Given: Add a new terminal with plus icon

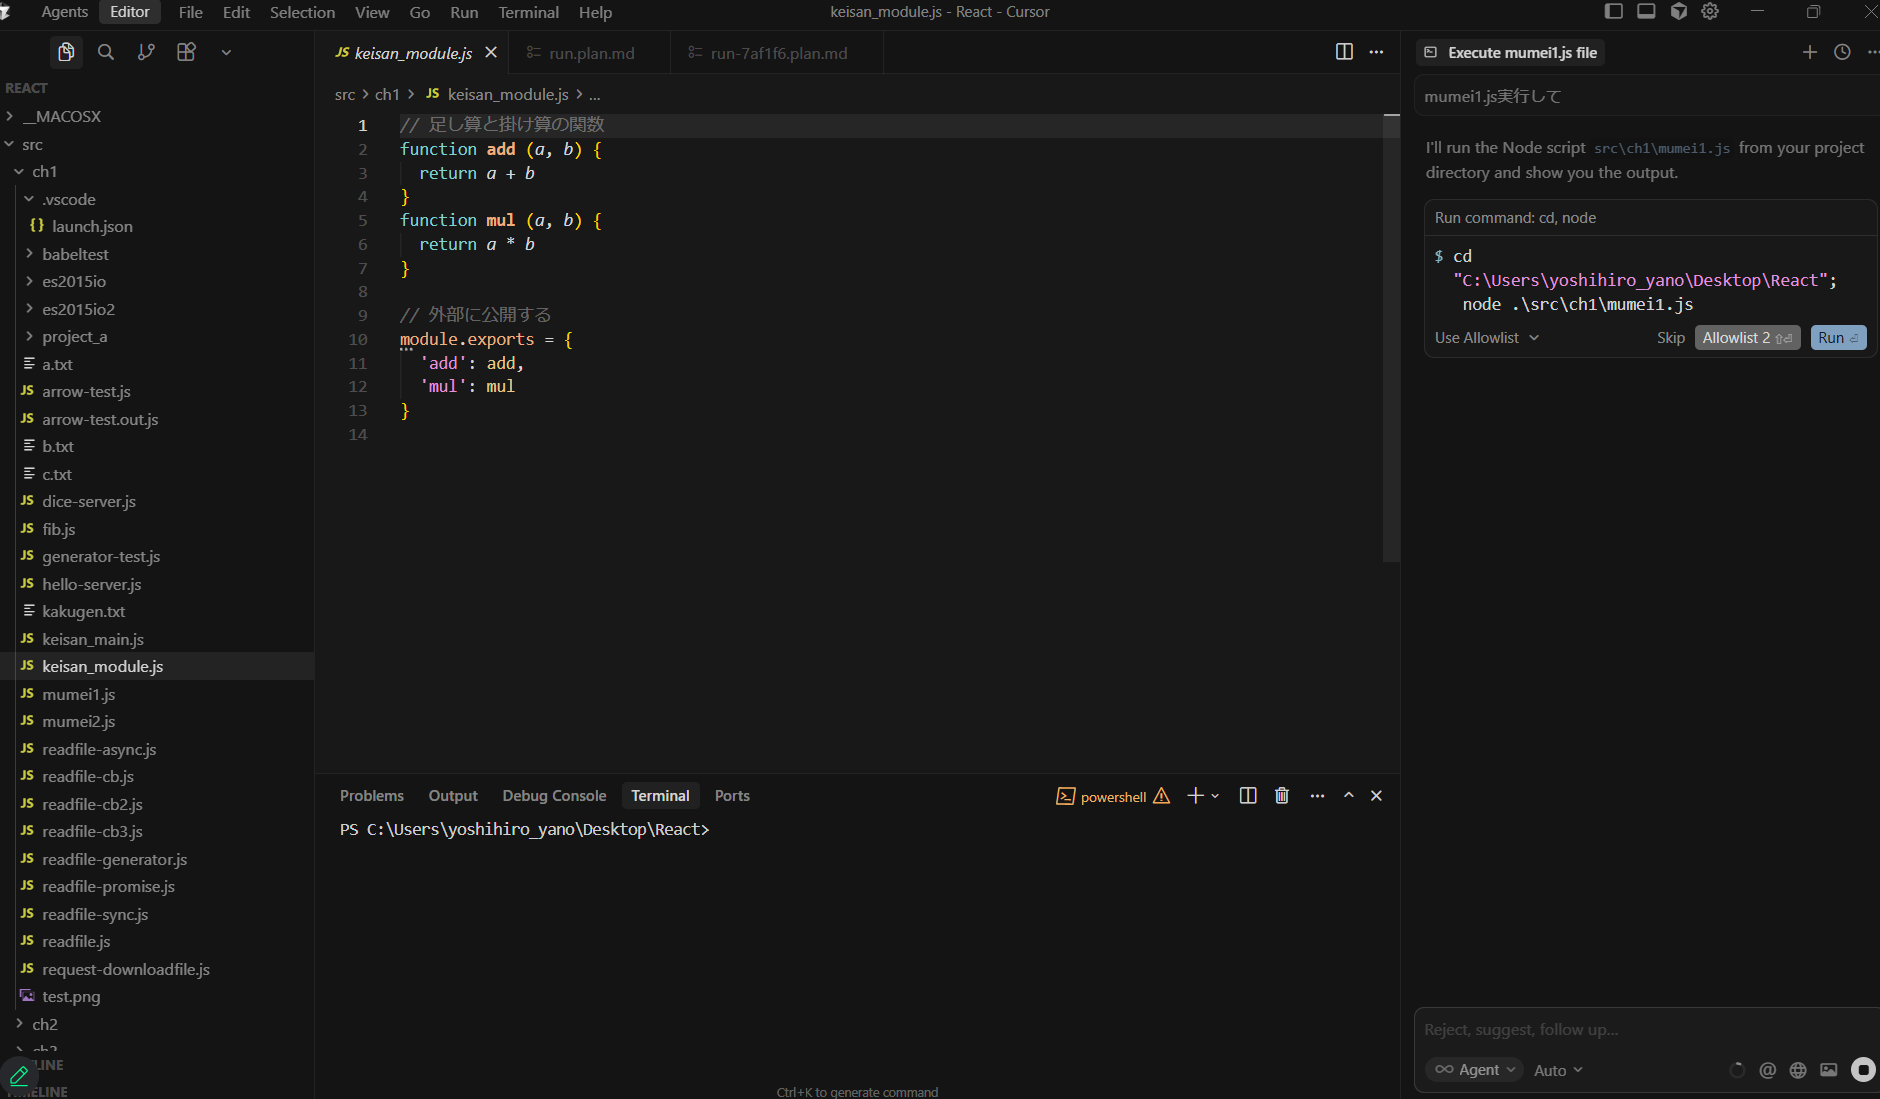Looking at the screenshot, I should [x=1195, y=796].
